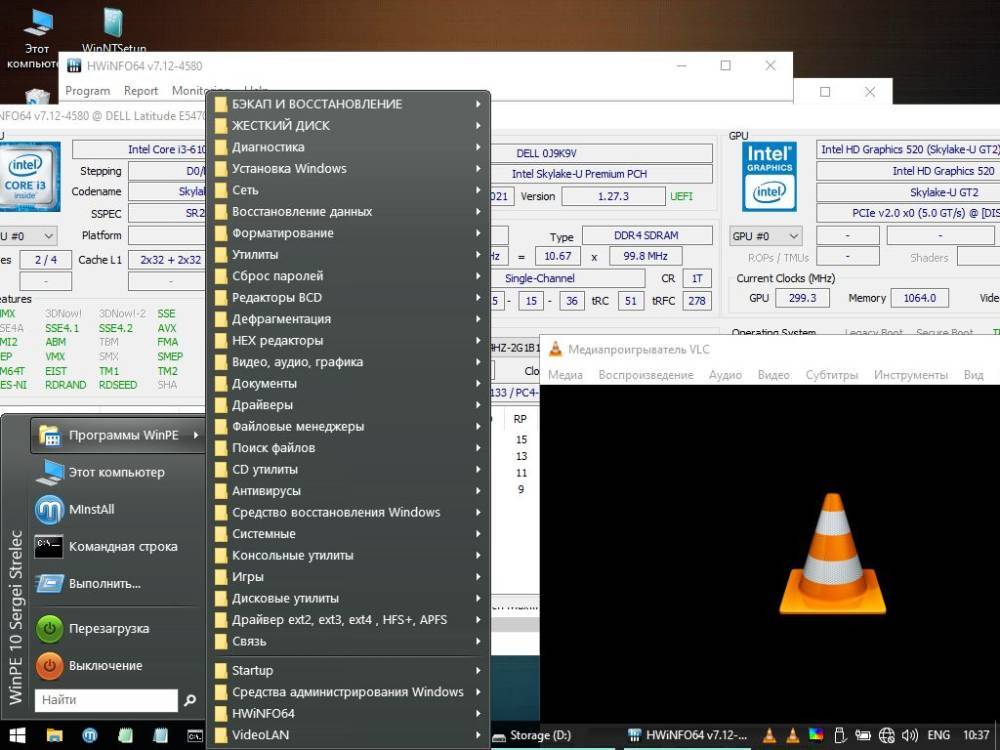The height and width of the screenshot is (750, 1000).
Task: Click the volume icon in the system tray
Action: point(909,735)
